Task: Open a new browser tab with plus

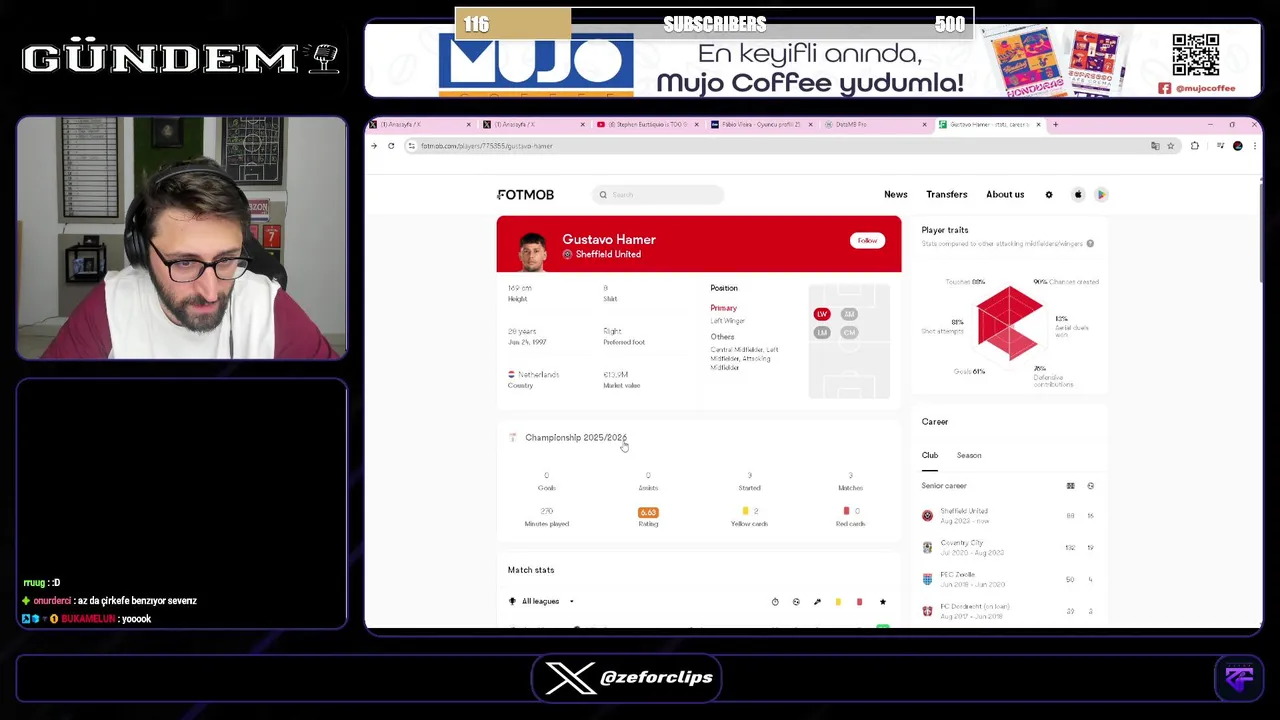Action: [x=1056, y=124]
